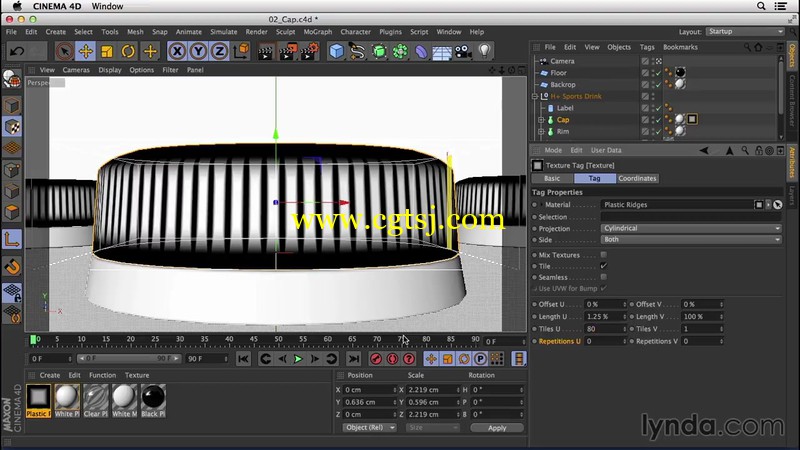Screen dimensions: 800x450
Task: Collapse H+ Sports Drink group
Action: click(x=535, y=96)
